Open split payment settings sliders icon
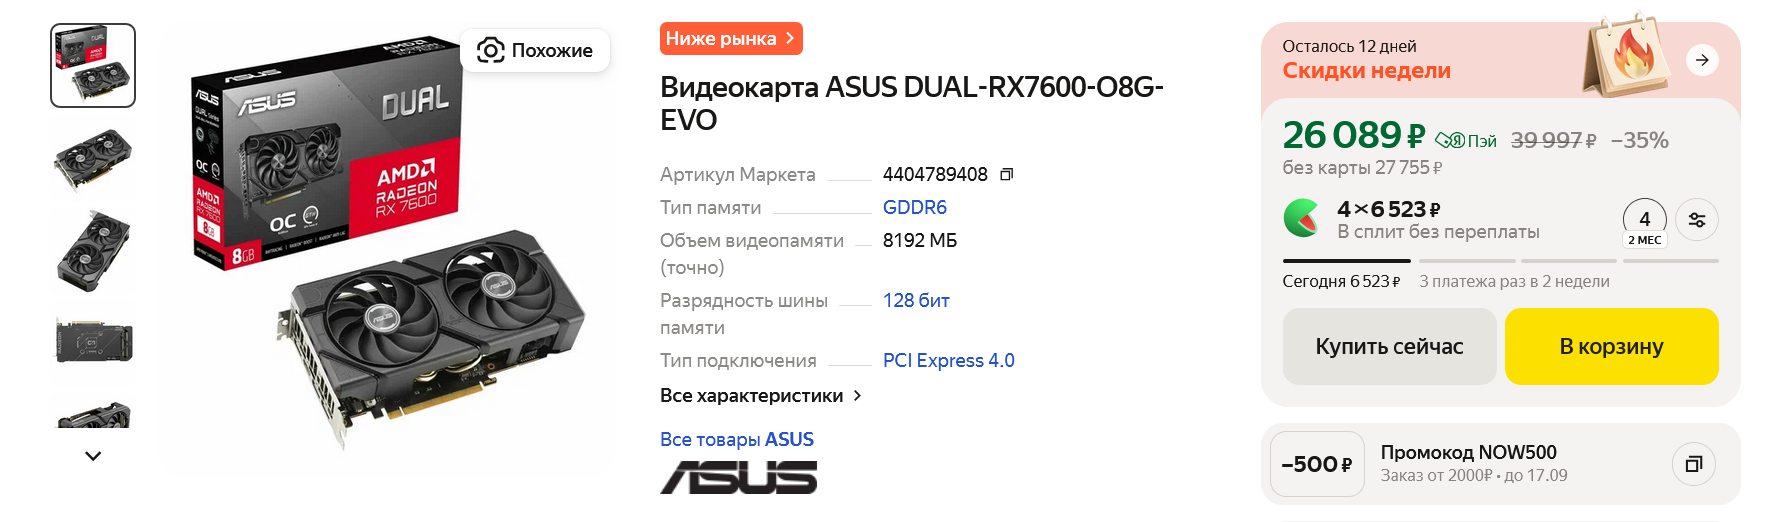Screen dimensions: 1774x522 point(1697,220)
